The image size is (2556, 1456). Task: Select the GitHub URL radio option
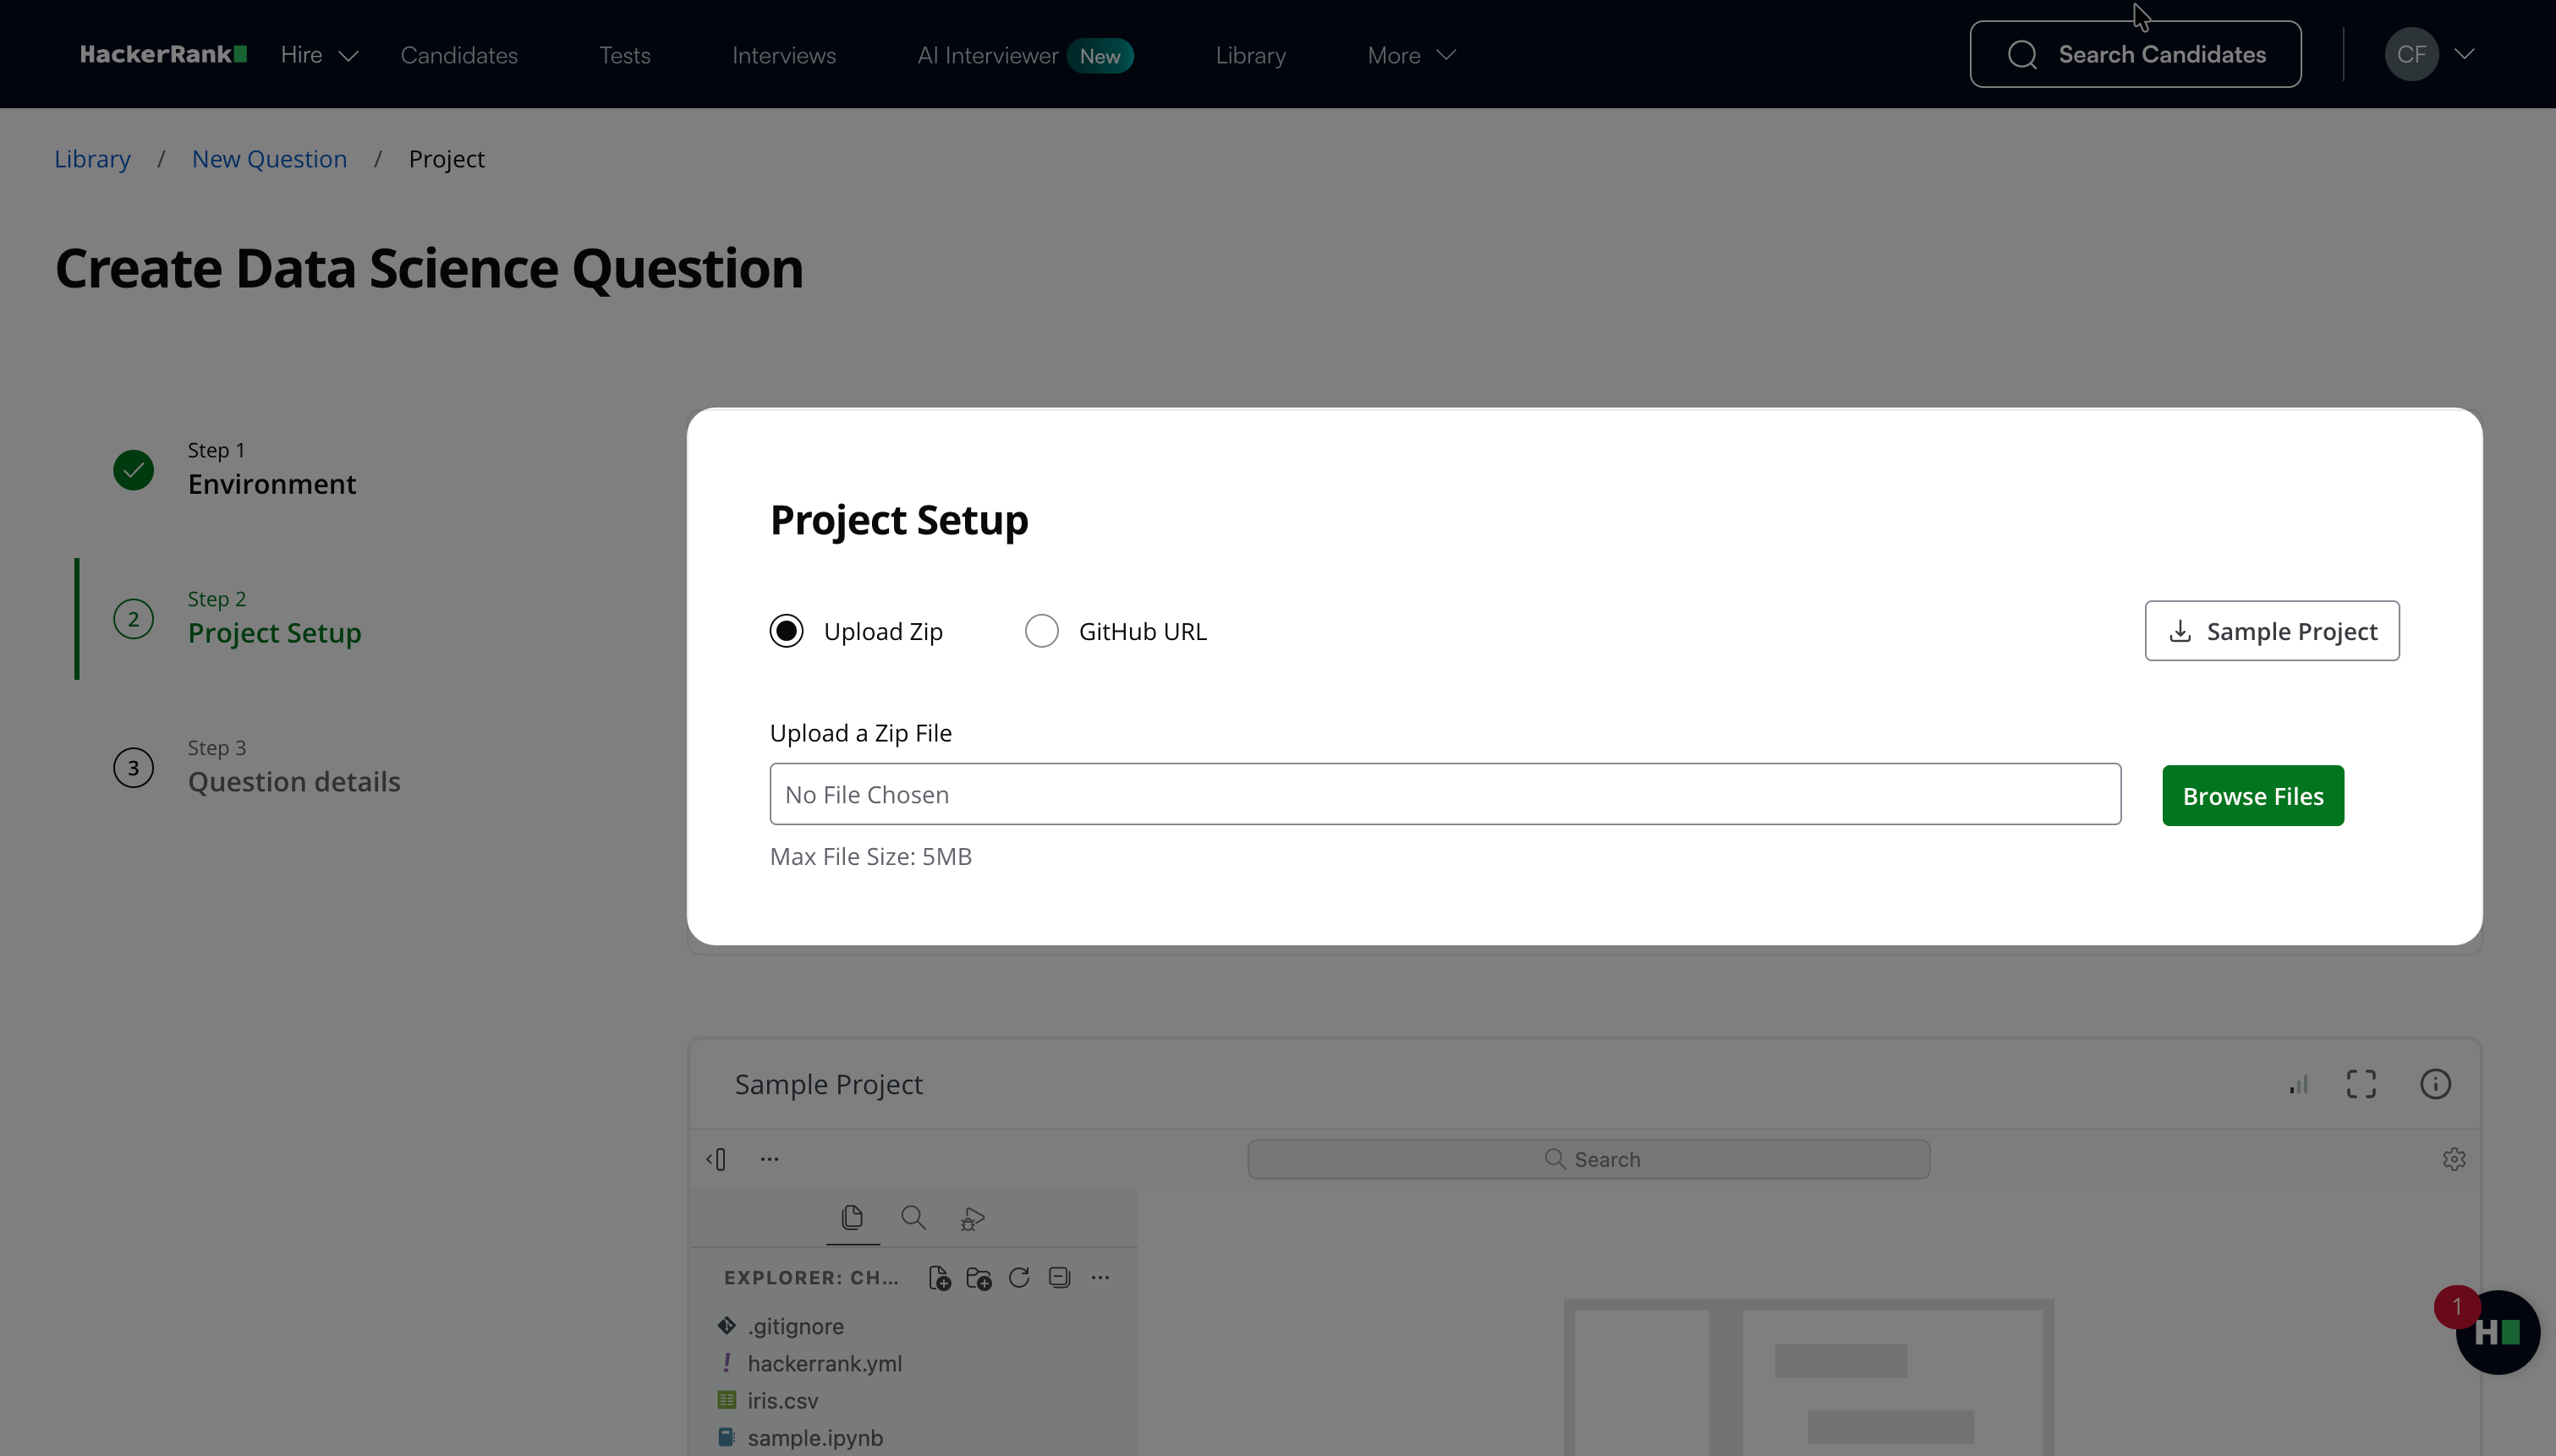click(x=1042, y=631)
